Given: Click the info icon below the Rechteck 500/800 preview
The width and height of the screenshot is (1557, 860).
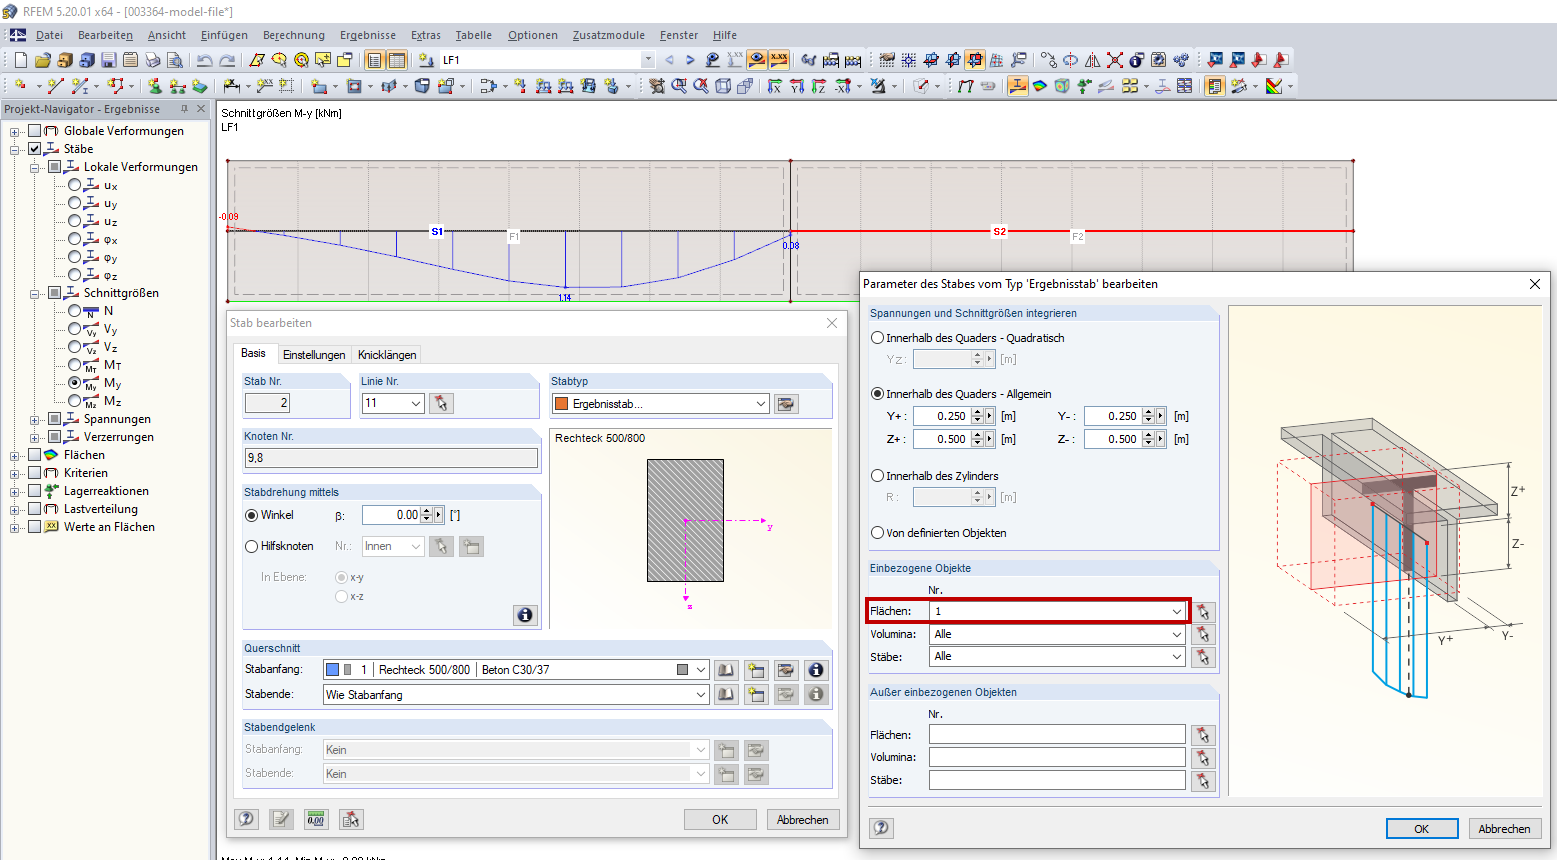Looking at the screenshot, I should pos(525,615).
